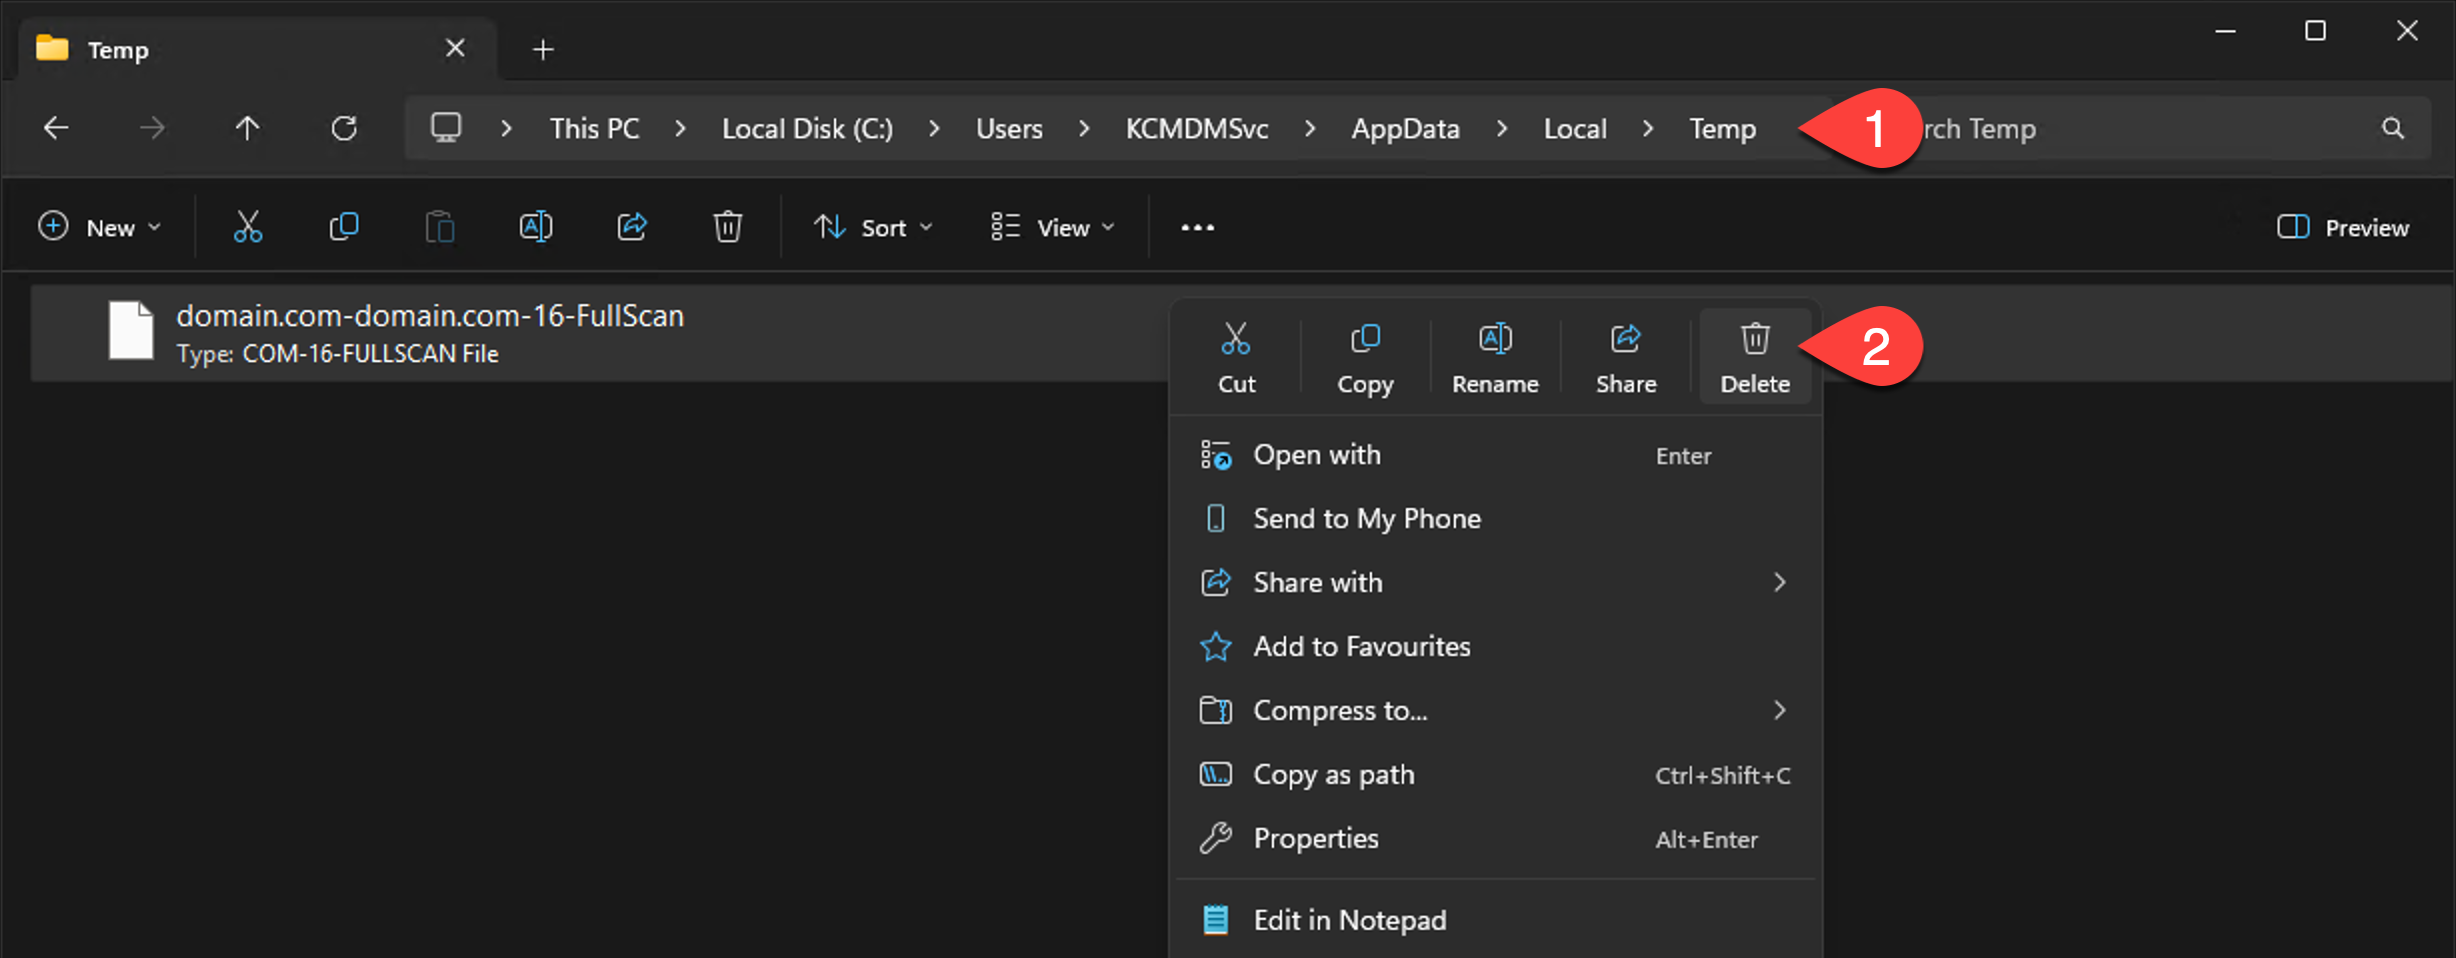The height and width of the screenshot is (958, 2456).
Task: Click the toolbar Paste clipboard icon
Action: coord(440,227)
